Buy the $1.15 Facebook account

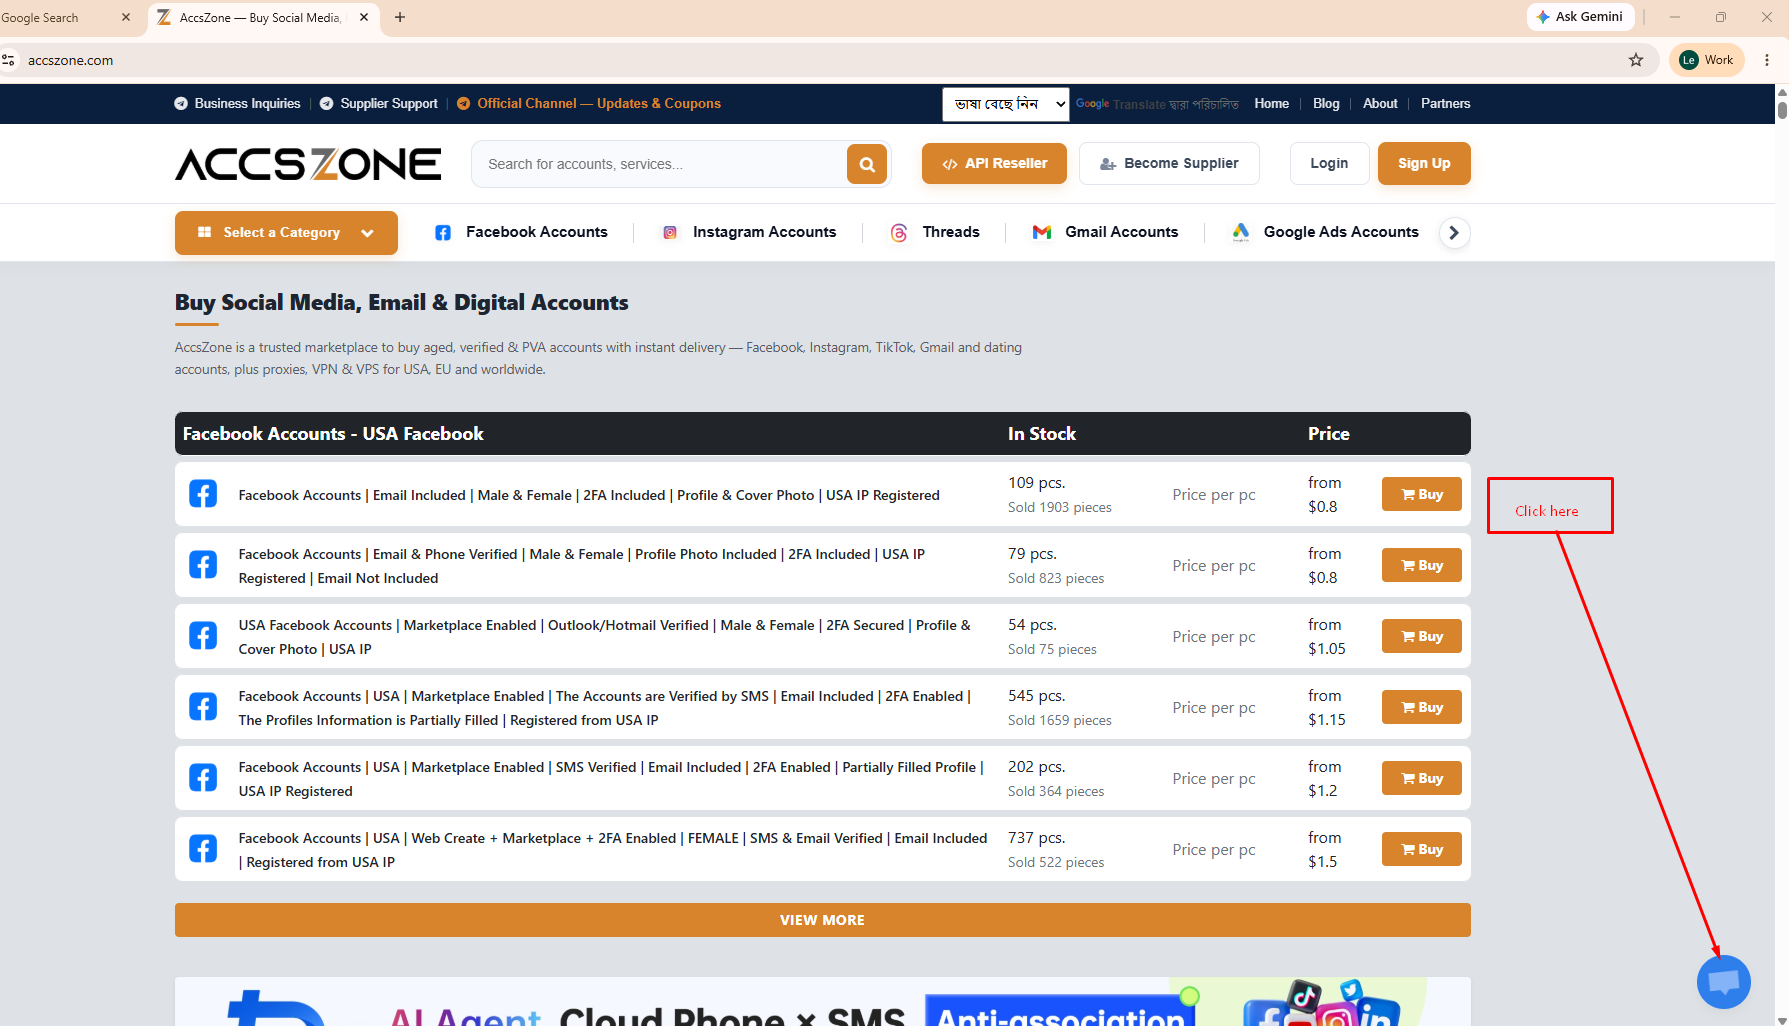click(1422, 707)
